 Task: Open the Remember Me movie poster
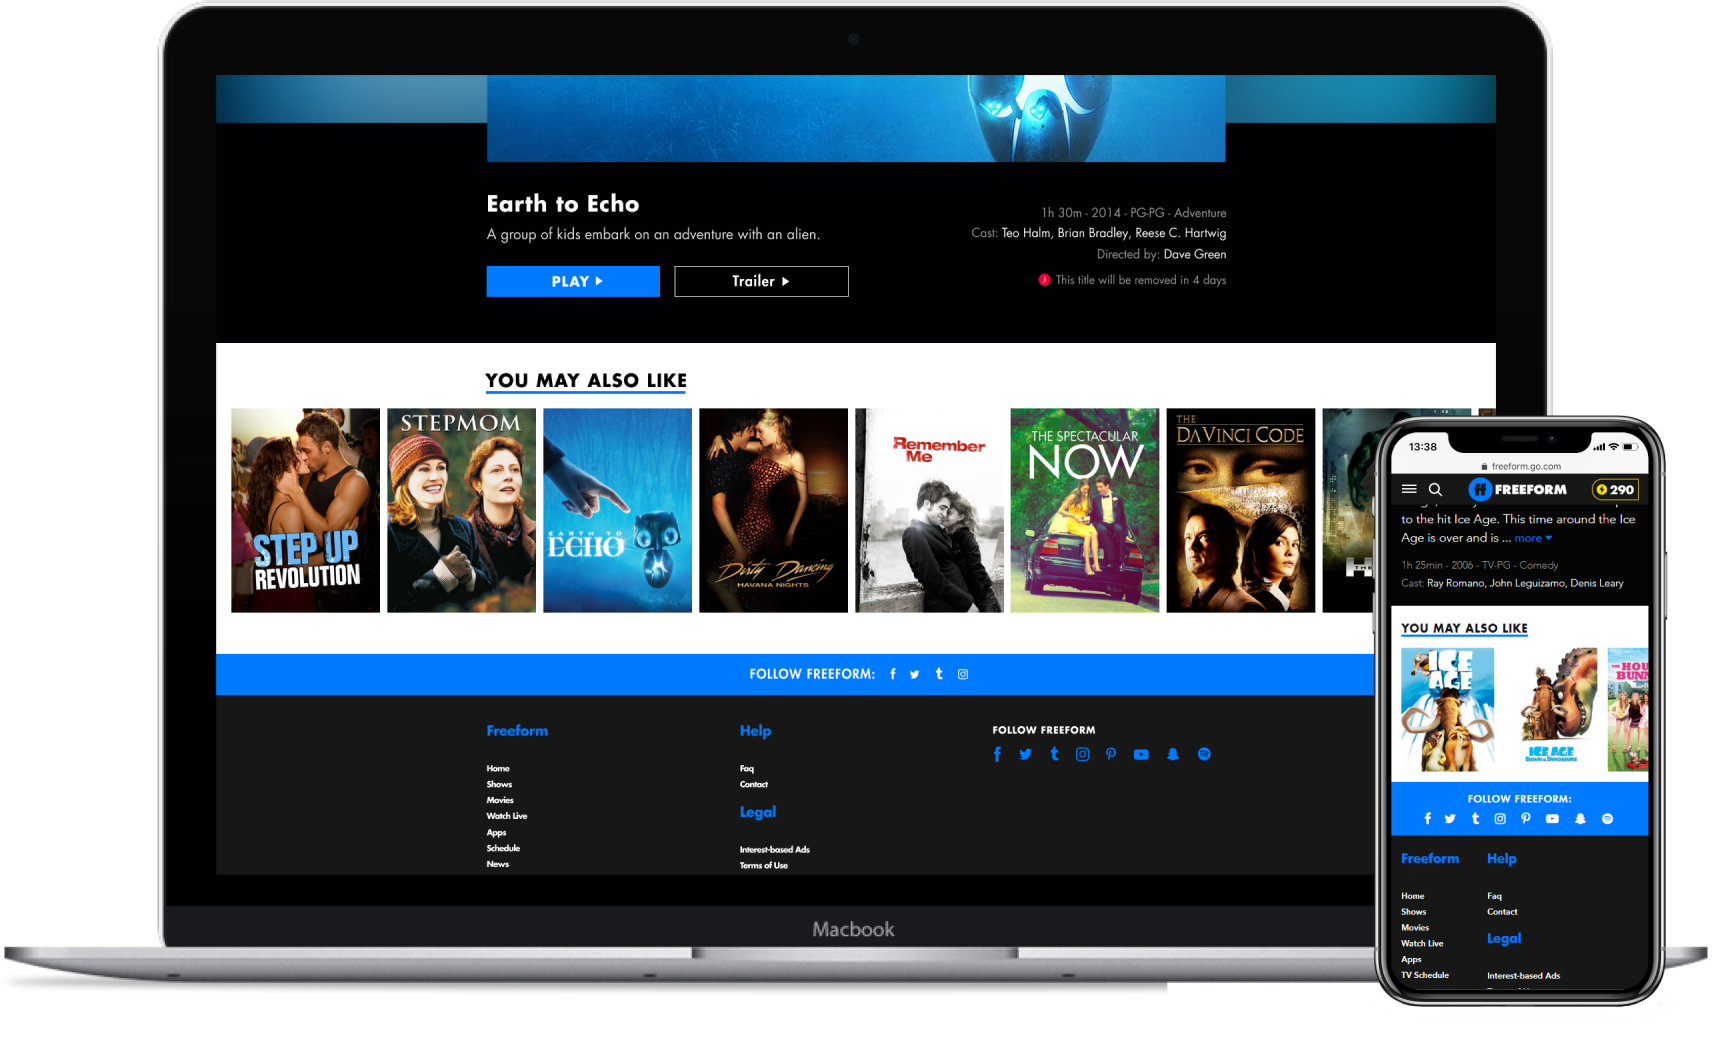[x=929, y=510]
